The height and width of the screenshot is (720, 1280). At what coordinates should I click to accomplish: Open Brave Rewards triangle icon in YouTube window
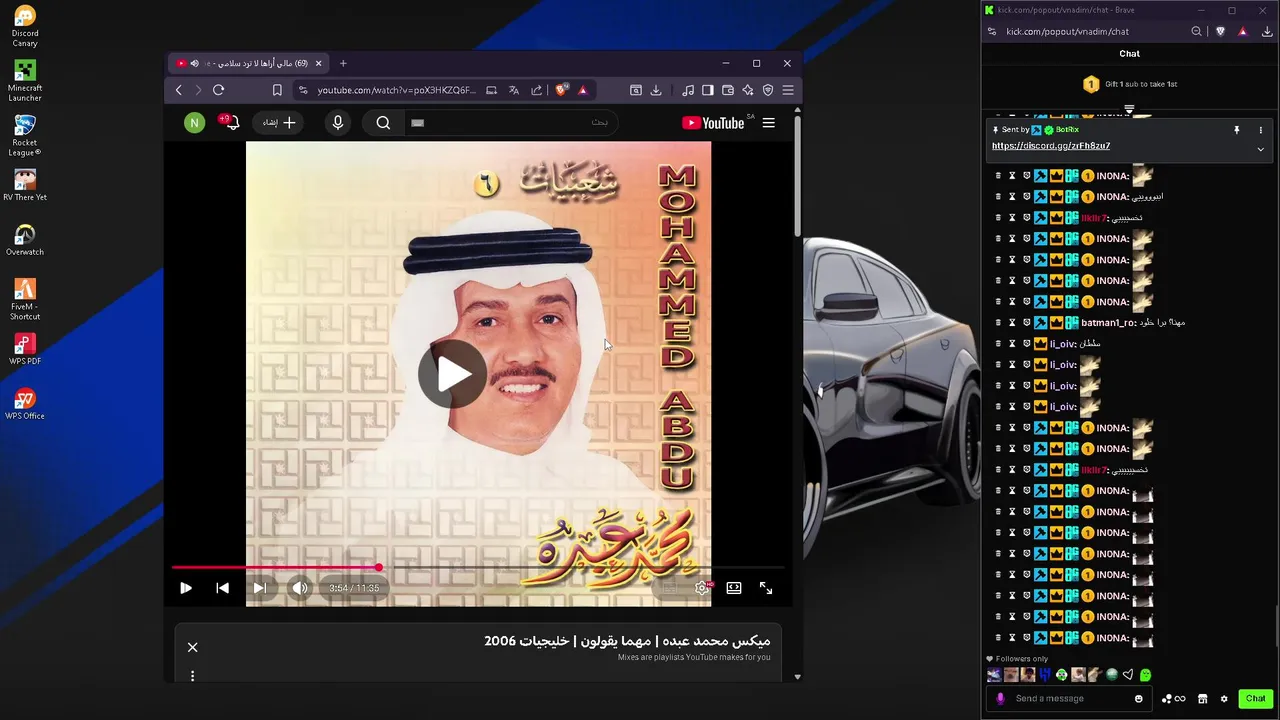(583, 90)
